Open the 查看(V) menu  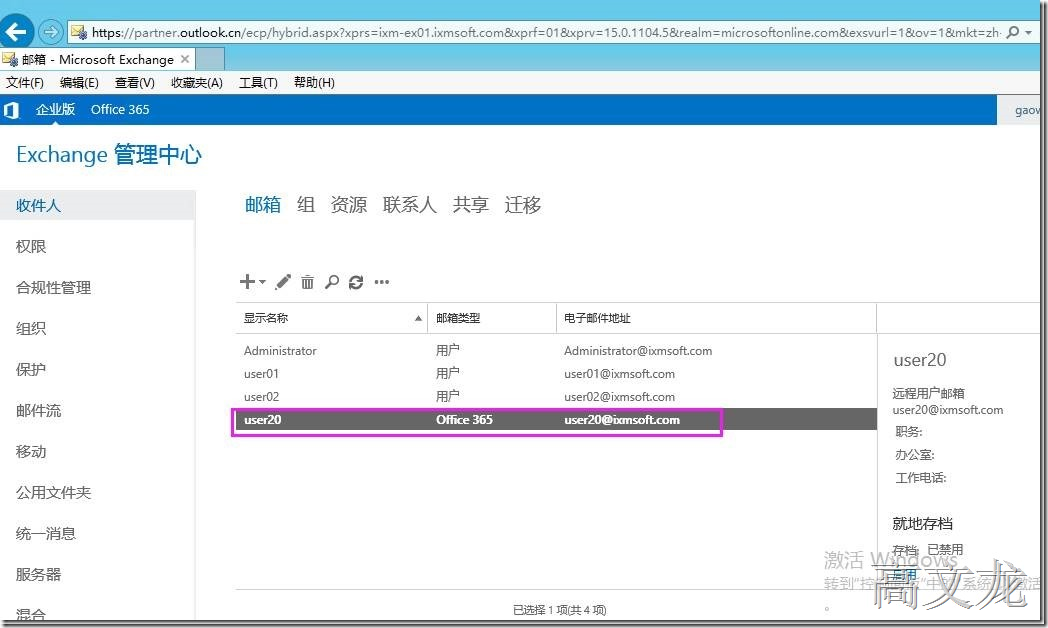134,82
